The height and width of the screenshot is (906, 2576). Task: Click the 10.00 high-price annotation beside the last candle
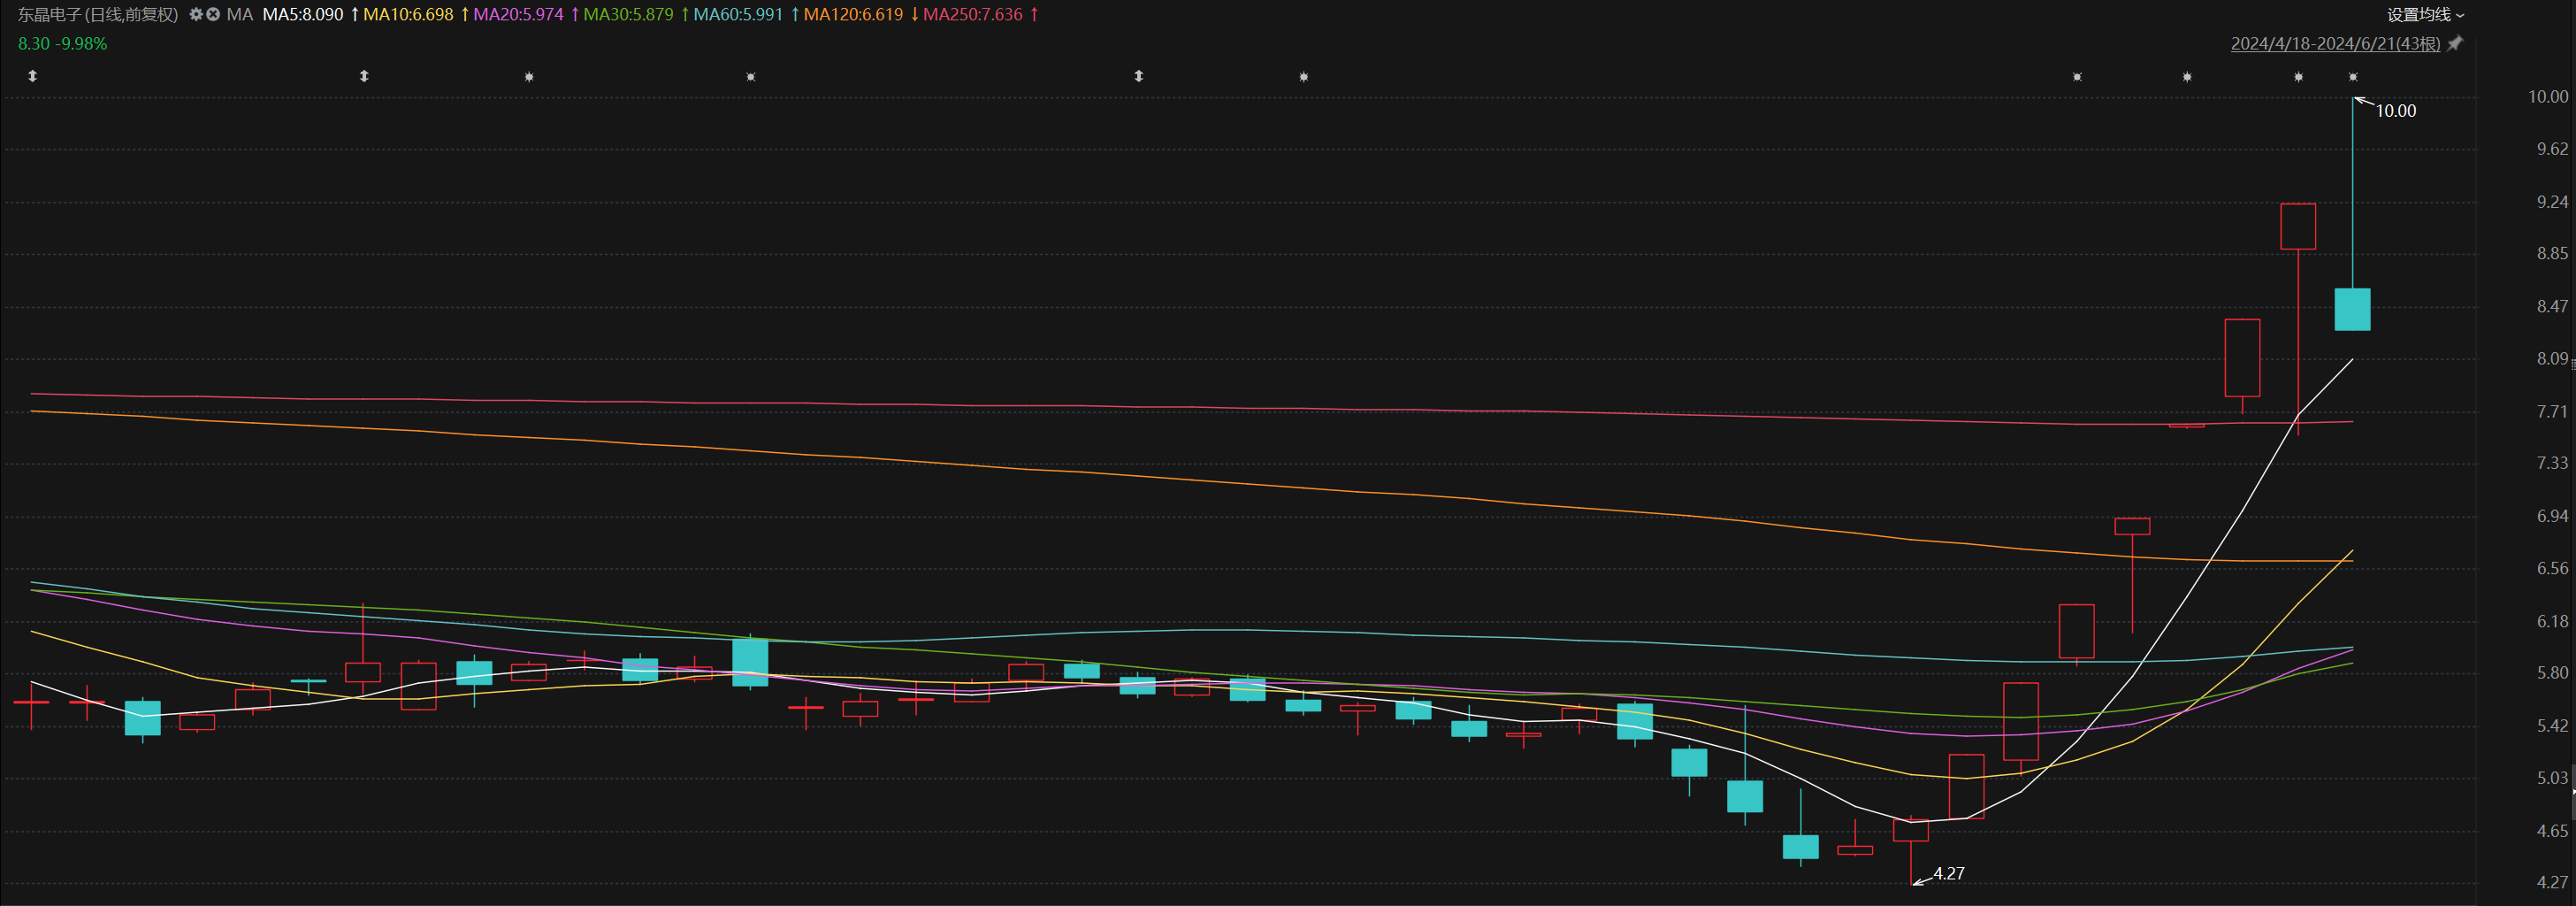pos(2395,111)
